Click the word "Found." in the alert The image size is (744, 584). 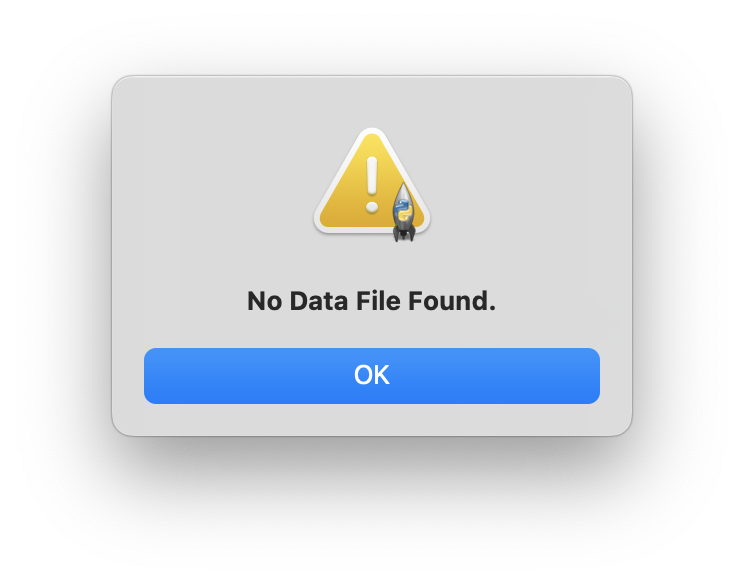pyautogui.click(x=452, y=301)
